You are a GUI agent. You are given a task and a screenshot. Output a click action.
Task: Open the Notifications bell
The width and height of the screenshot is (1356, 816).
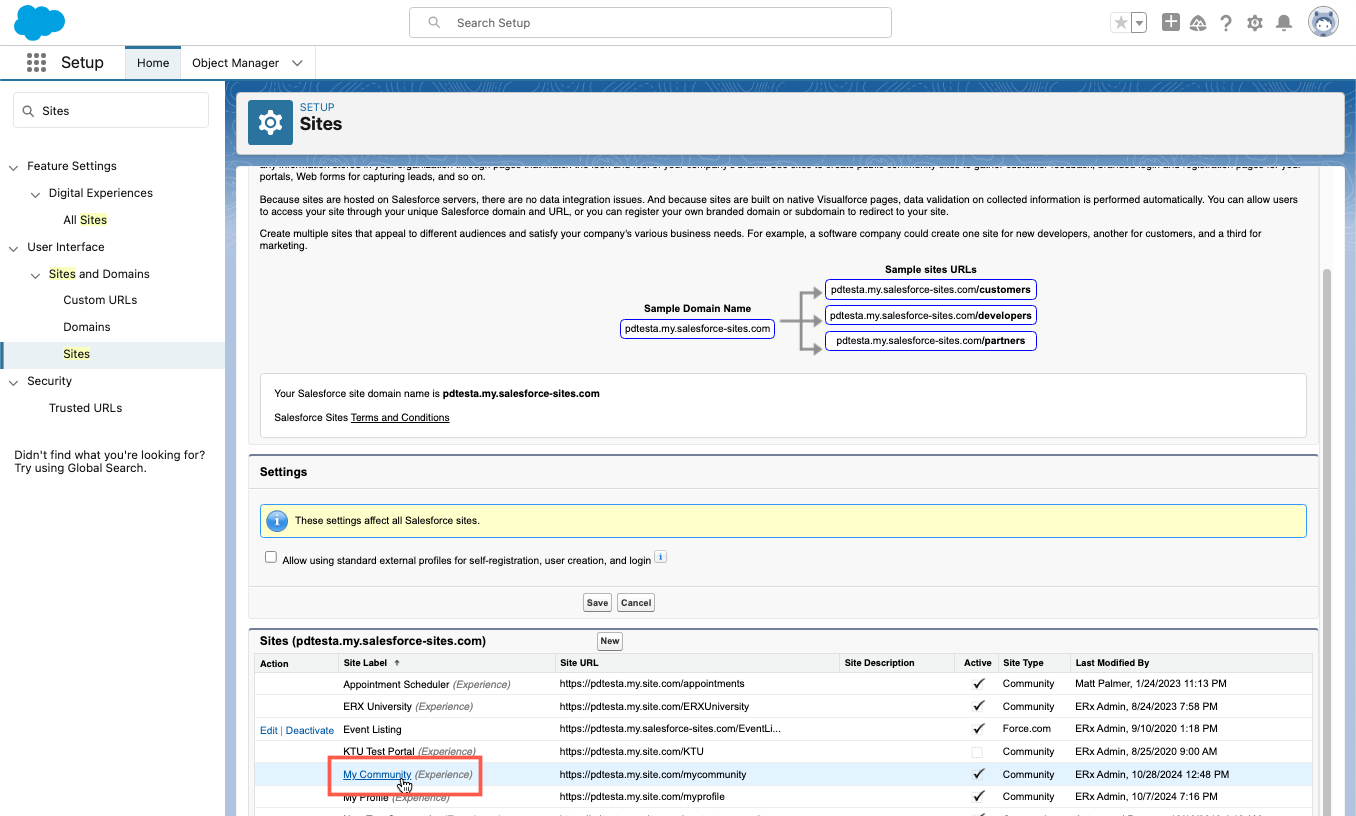point(1285,23)
